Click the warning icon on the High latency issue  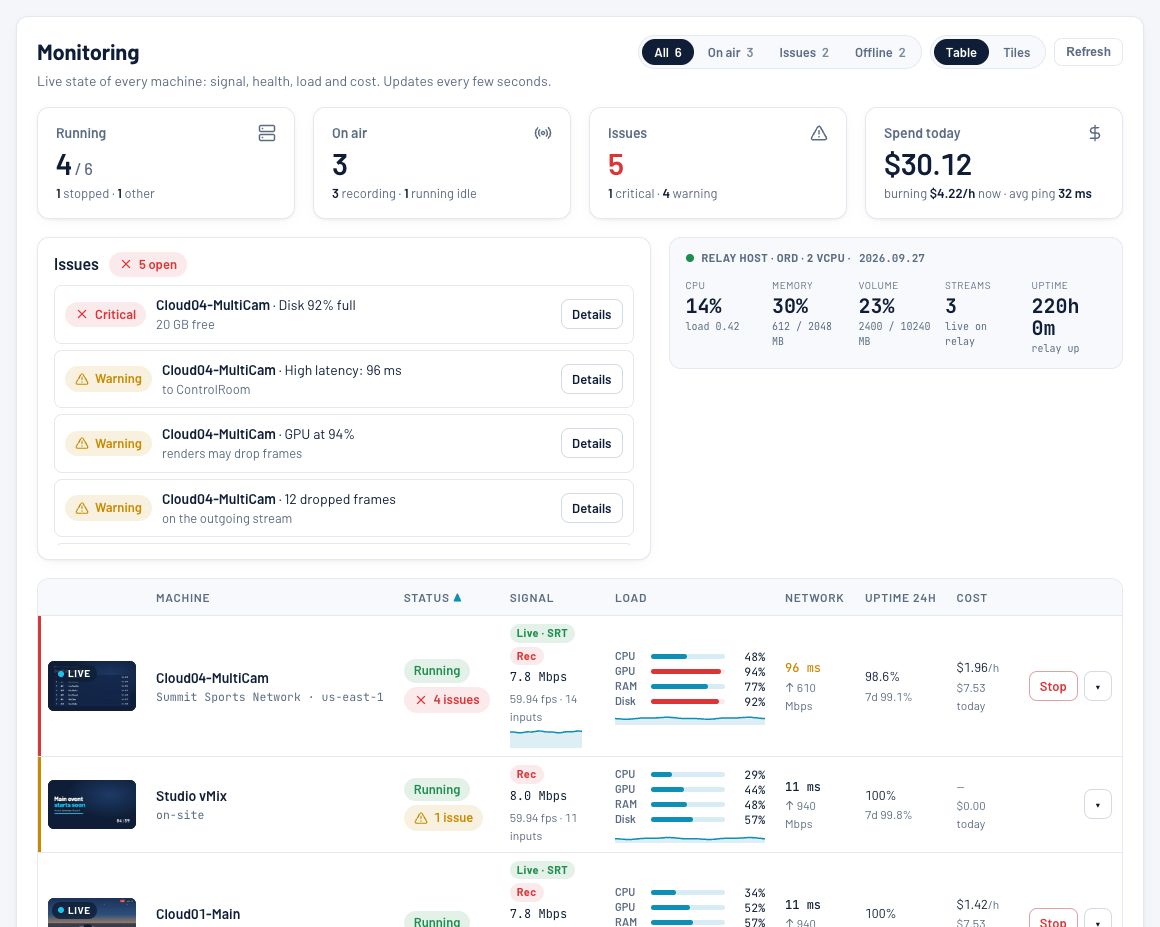coord(82,379)
